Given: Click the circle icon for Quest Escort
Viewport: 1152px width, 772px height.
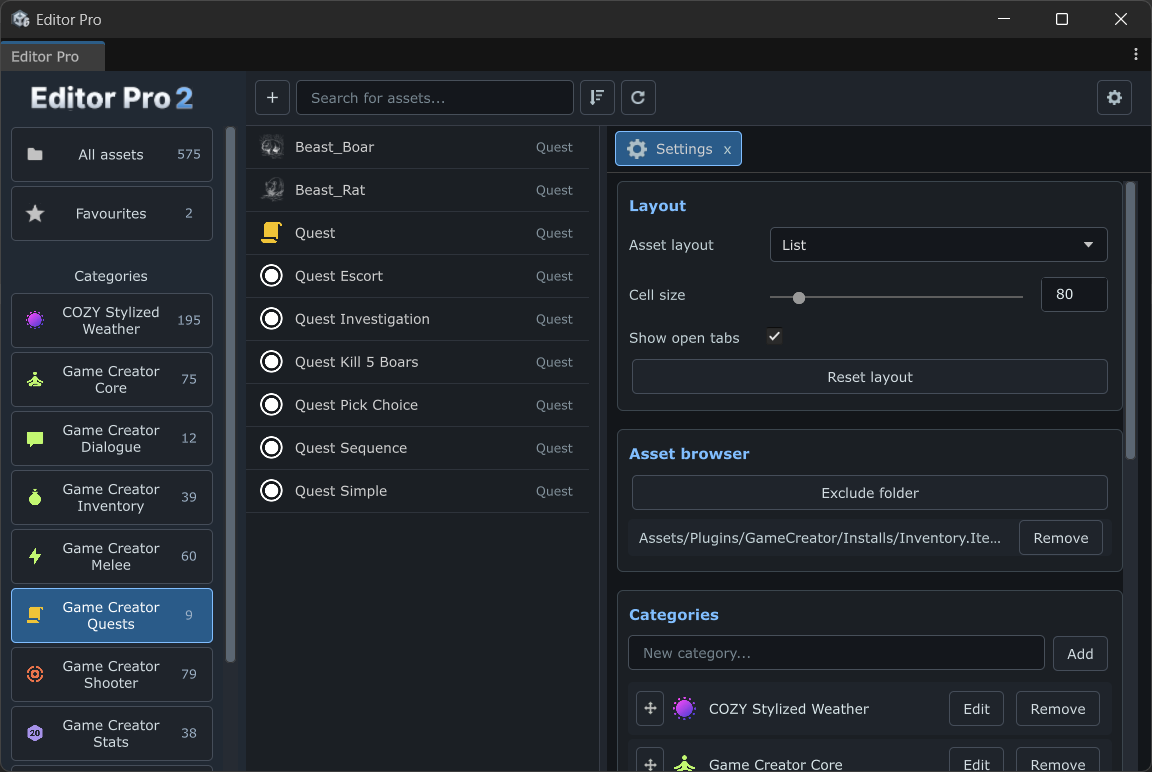Looking at the screenshot, I should click(272, 276).
